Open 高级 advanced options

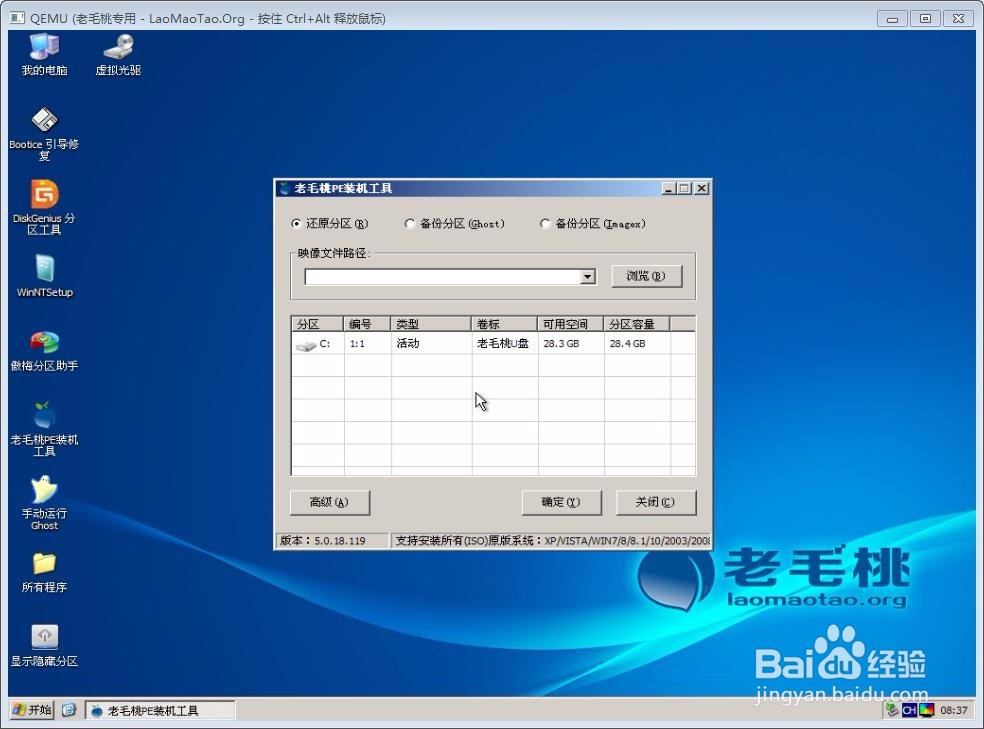(x=329, y=501)
